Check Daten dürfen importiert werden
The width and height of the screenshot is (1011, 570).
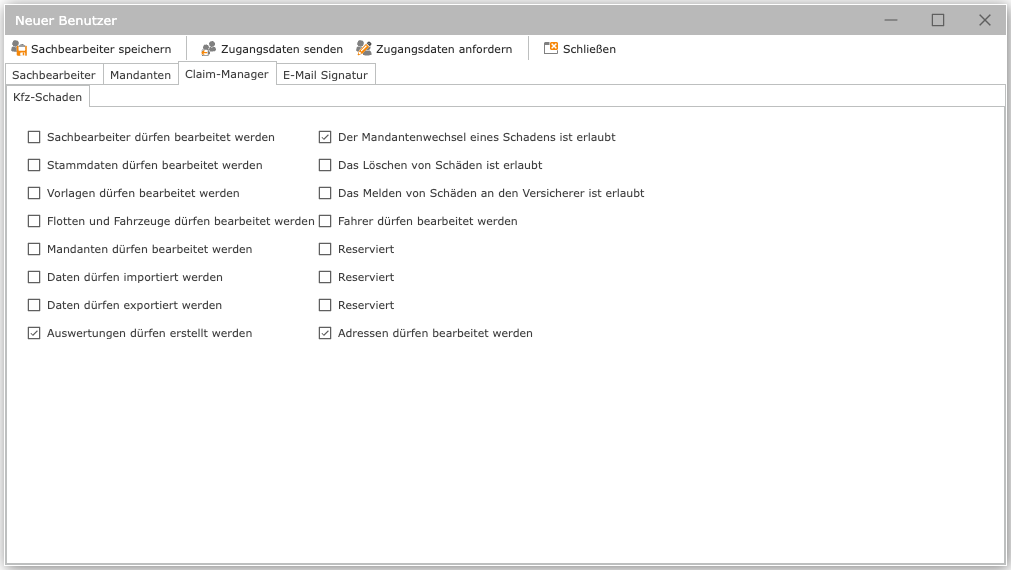pos(34,277)
